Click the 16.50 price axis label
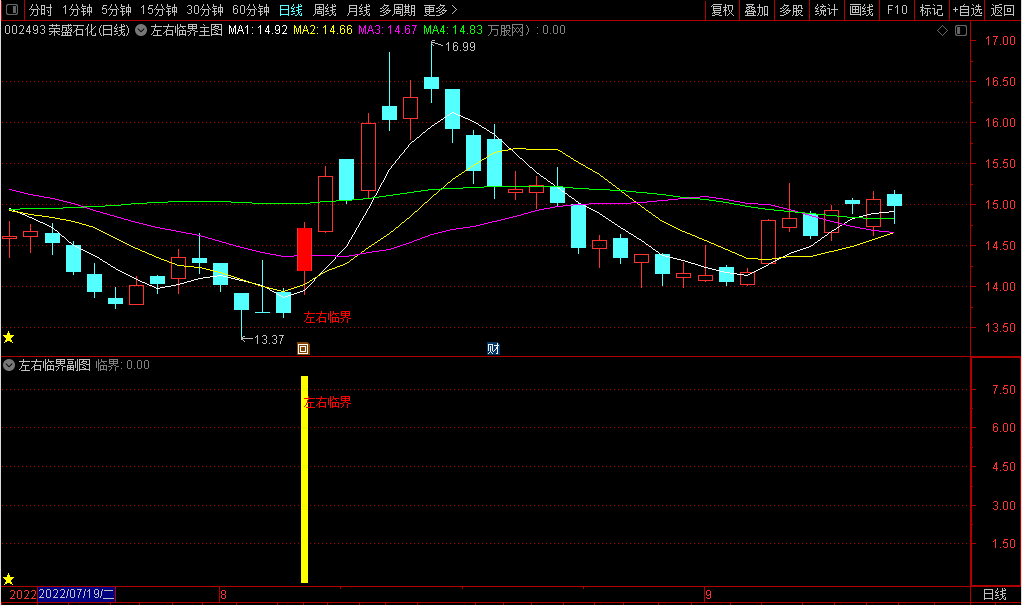 pyautogui.click(x=1000, y=81)
